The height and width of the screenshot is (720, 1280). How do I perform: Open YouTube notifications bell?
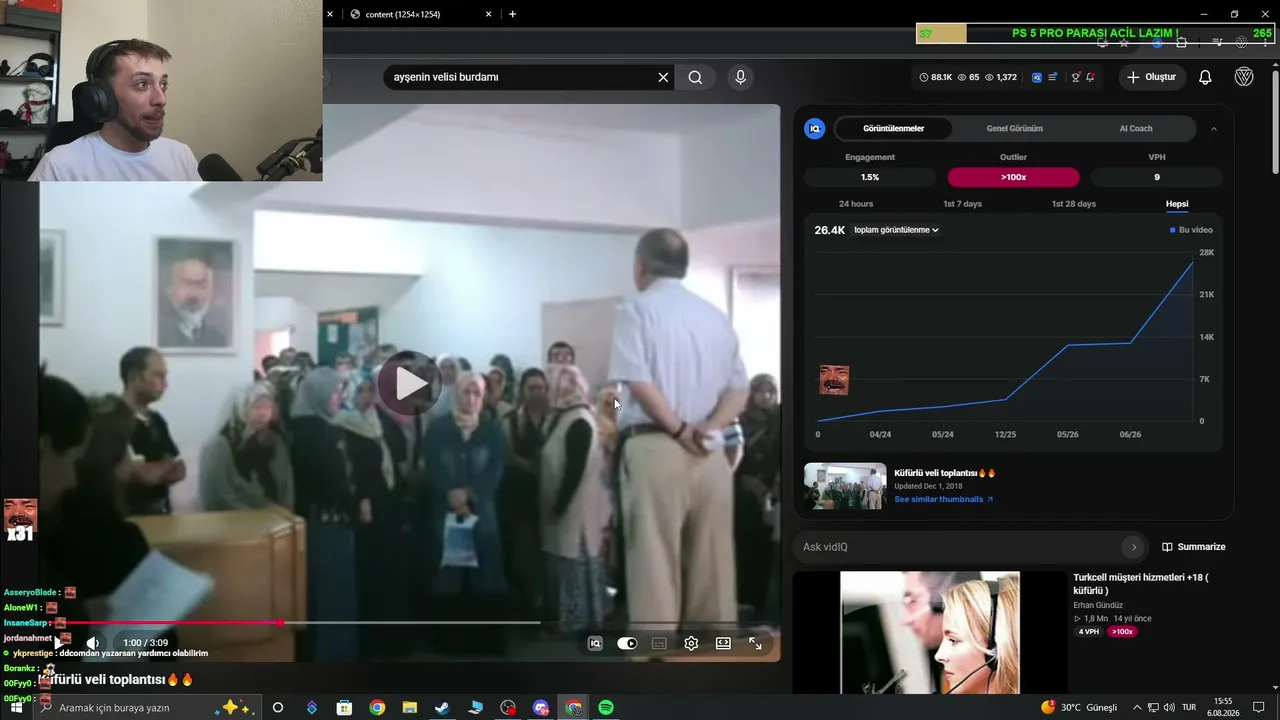[x=1205, y=77]
